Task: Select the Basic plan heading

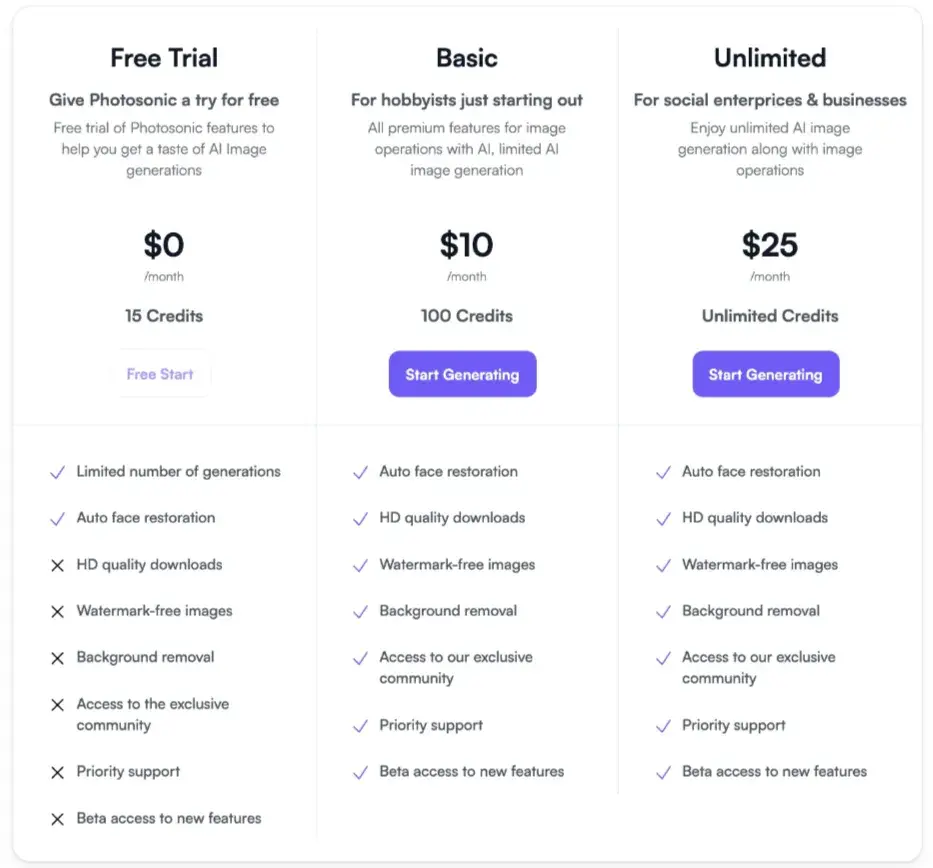Action: tap(467, 58)
